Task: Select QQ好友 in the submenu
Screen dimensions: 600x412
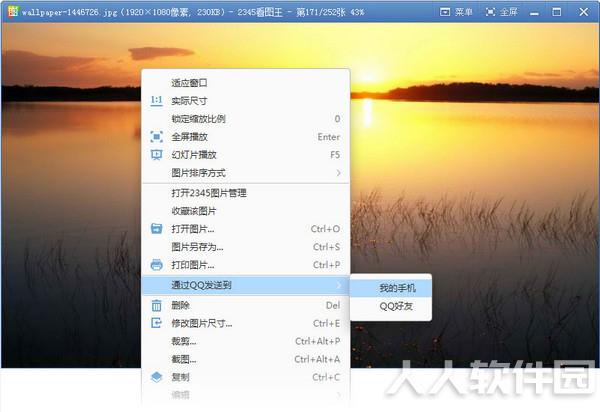Action: [x=391, y=306]
